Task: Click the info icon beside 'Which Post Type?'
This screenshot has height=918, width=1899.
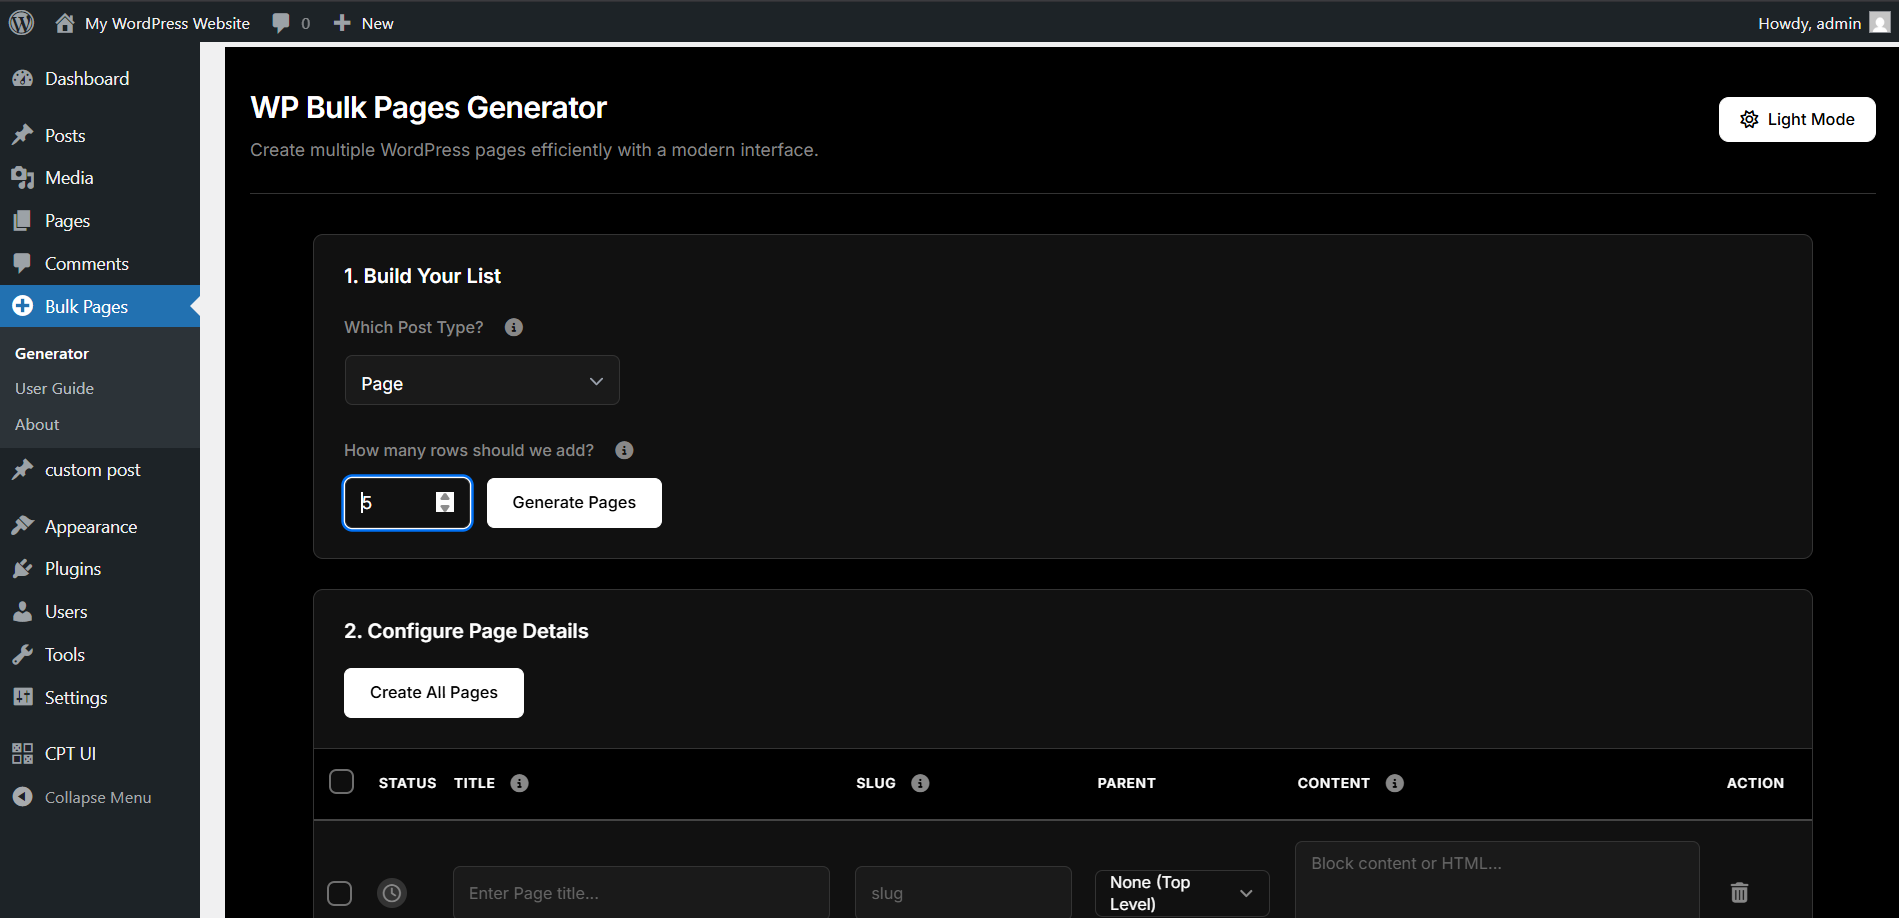Action: (513, 327)
